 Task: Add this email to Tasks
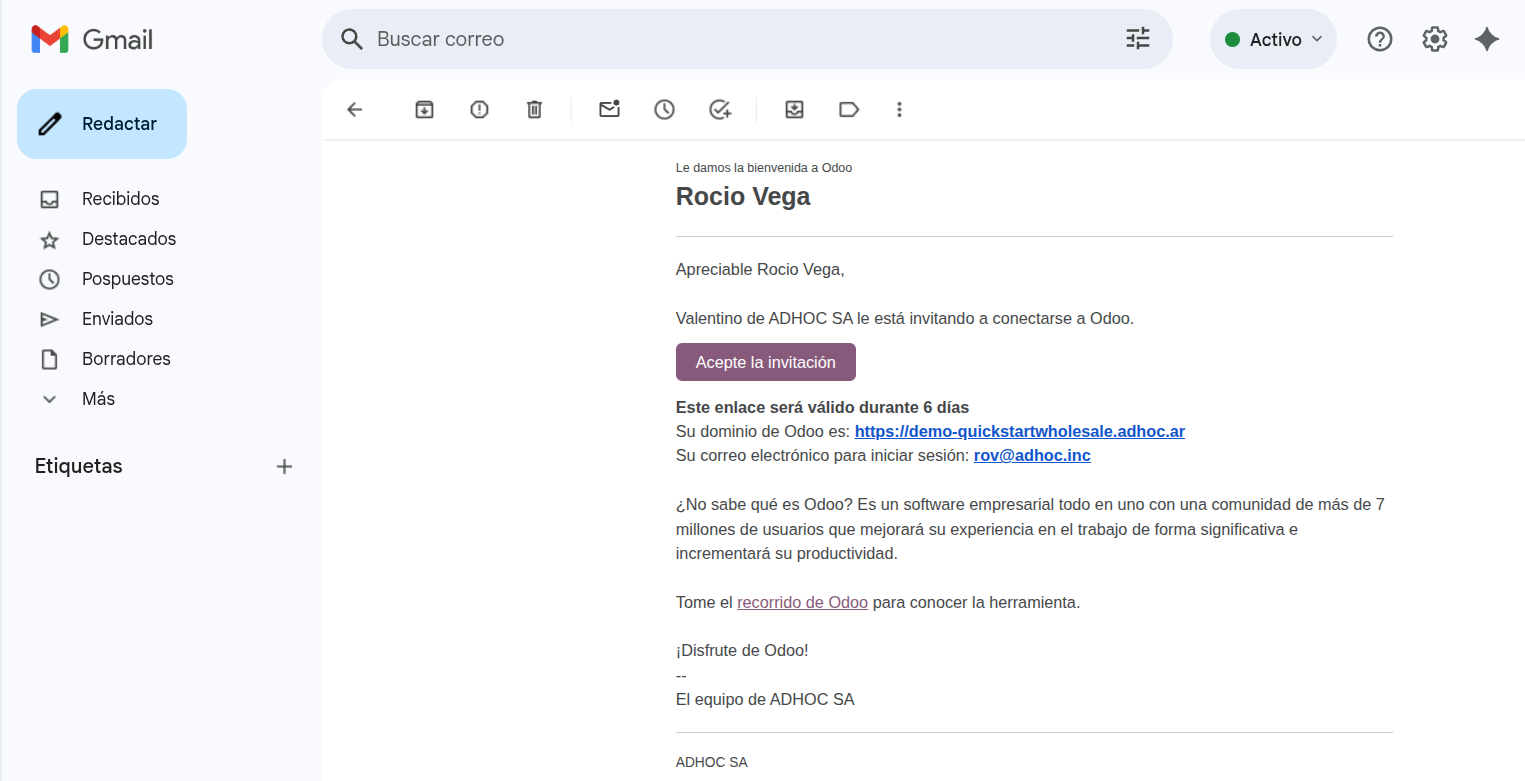(x=720, y=110)
